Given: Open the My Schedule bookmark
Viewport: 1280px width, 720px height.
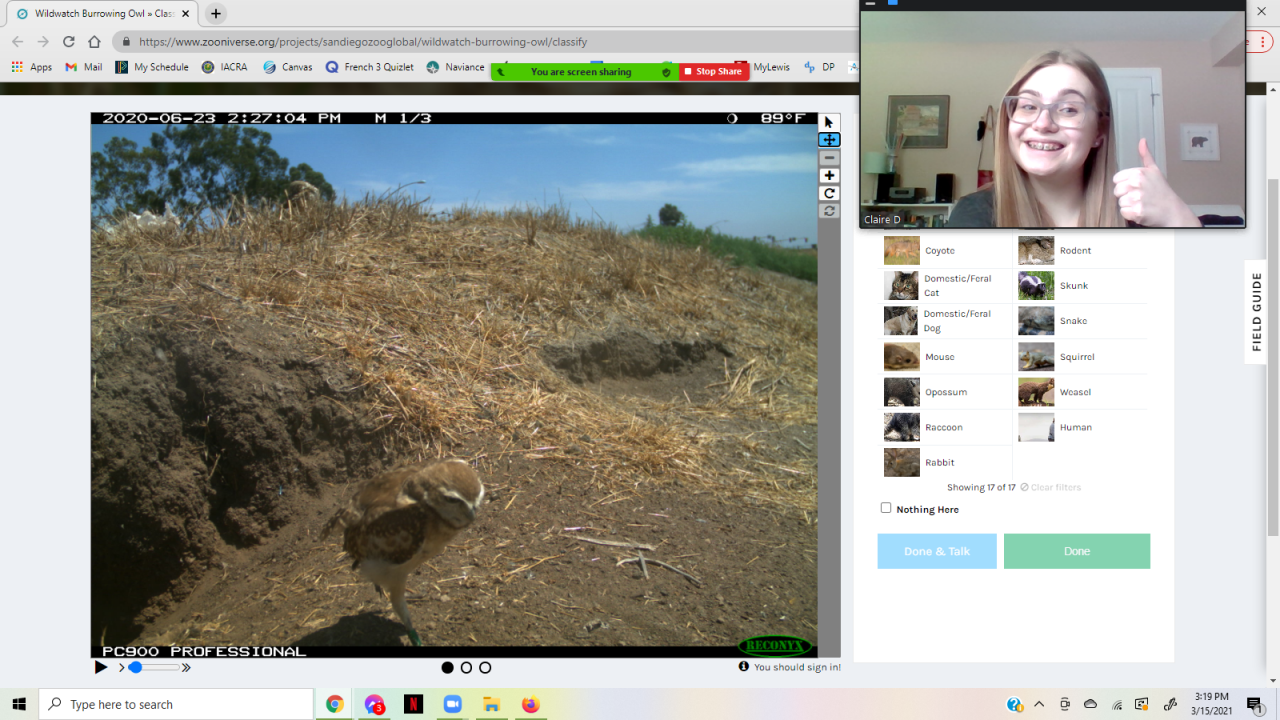Looking at the screenshot, I should coord(152,67).
